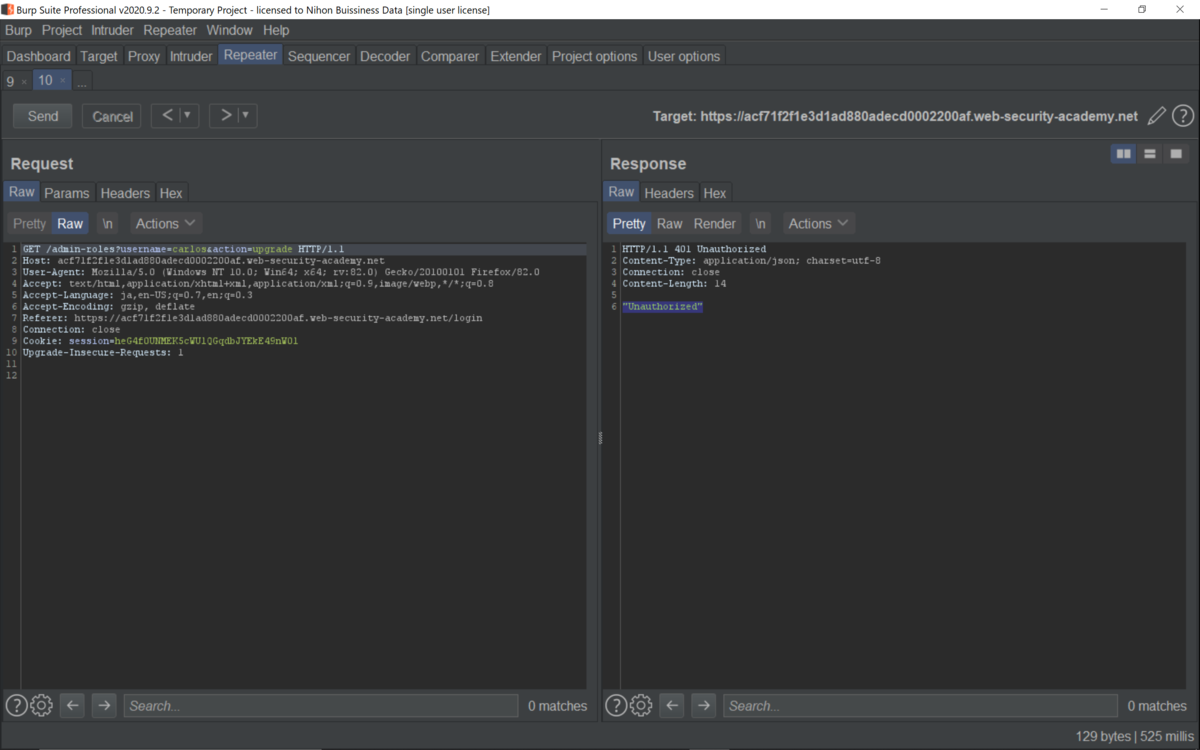Screen dimensions: 1200x750
Task: Toggle Request Pretty view
Action: 30,223
